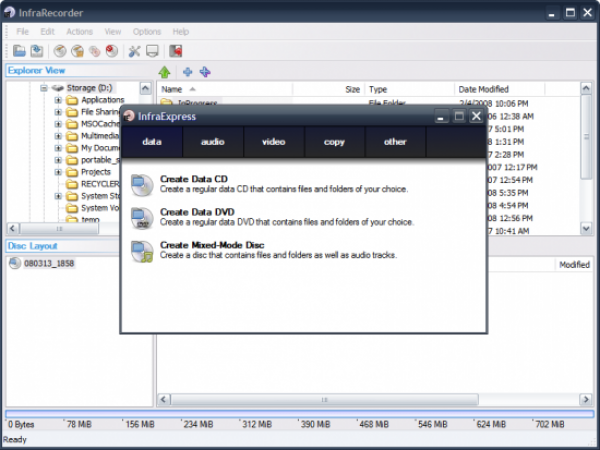Expand the Projects folder node
The width and height of the screenshot is (600, 450).
tap(58, 172)
